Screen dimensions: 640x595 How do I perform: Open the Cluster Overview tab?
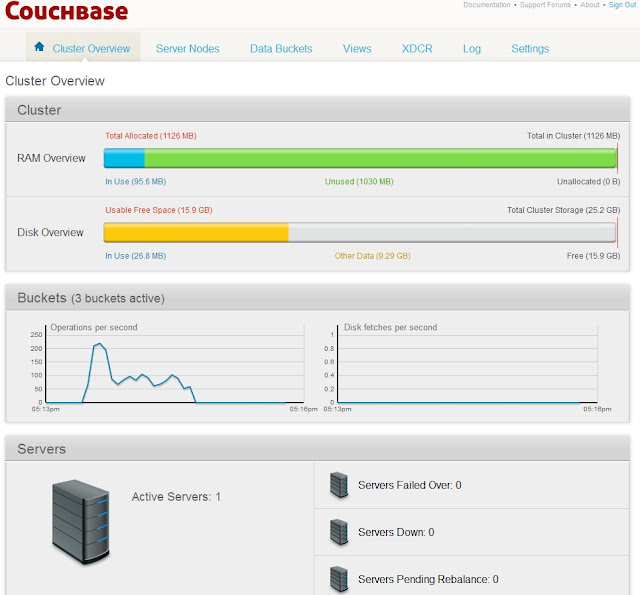[x=83, y=47]
